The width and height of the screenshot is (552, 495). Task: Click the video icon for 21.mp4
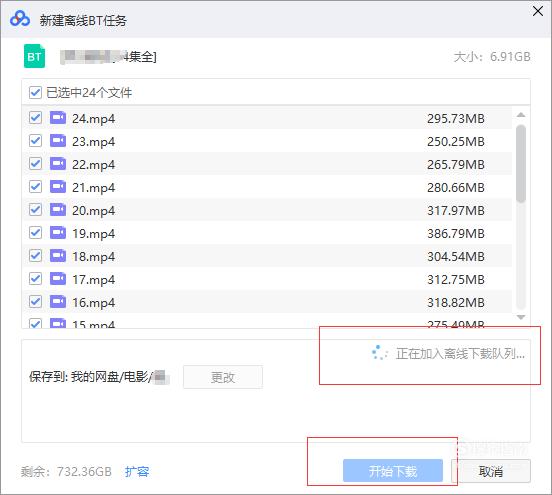(58, 187)
